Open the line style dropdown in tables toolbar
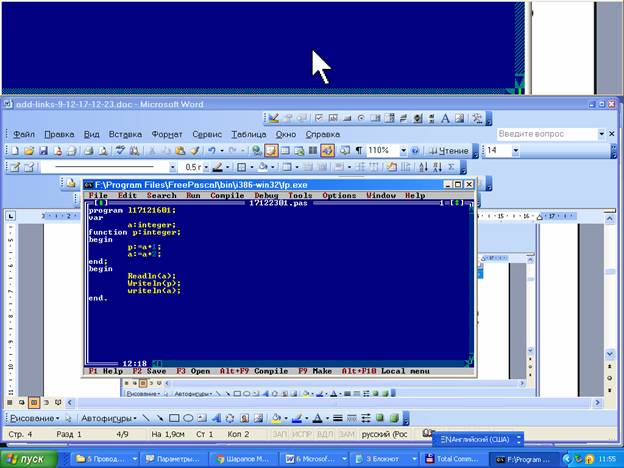Image resolution: width=624 pixels, height=468 pixels. 172,168
